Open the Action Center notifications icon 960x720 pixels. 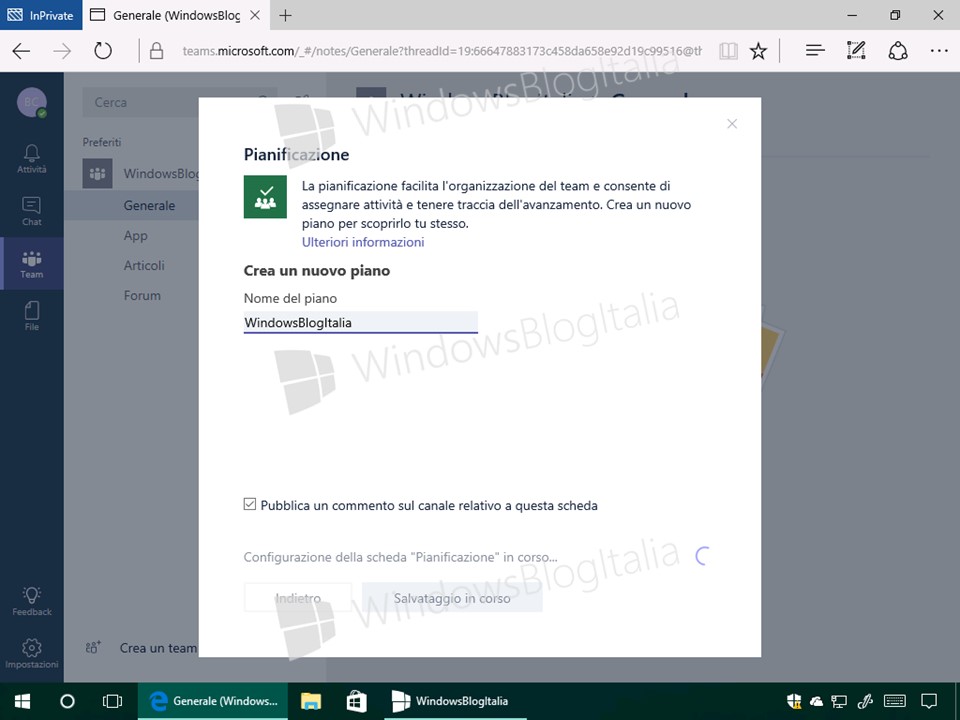click(929, 701)
